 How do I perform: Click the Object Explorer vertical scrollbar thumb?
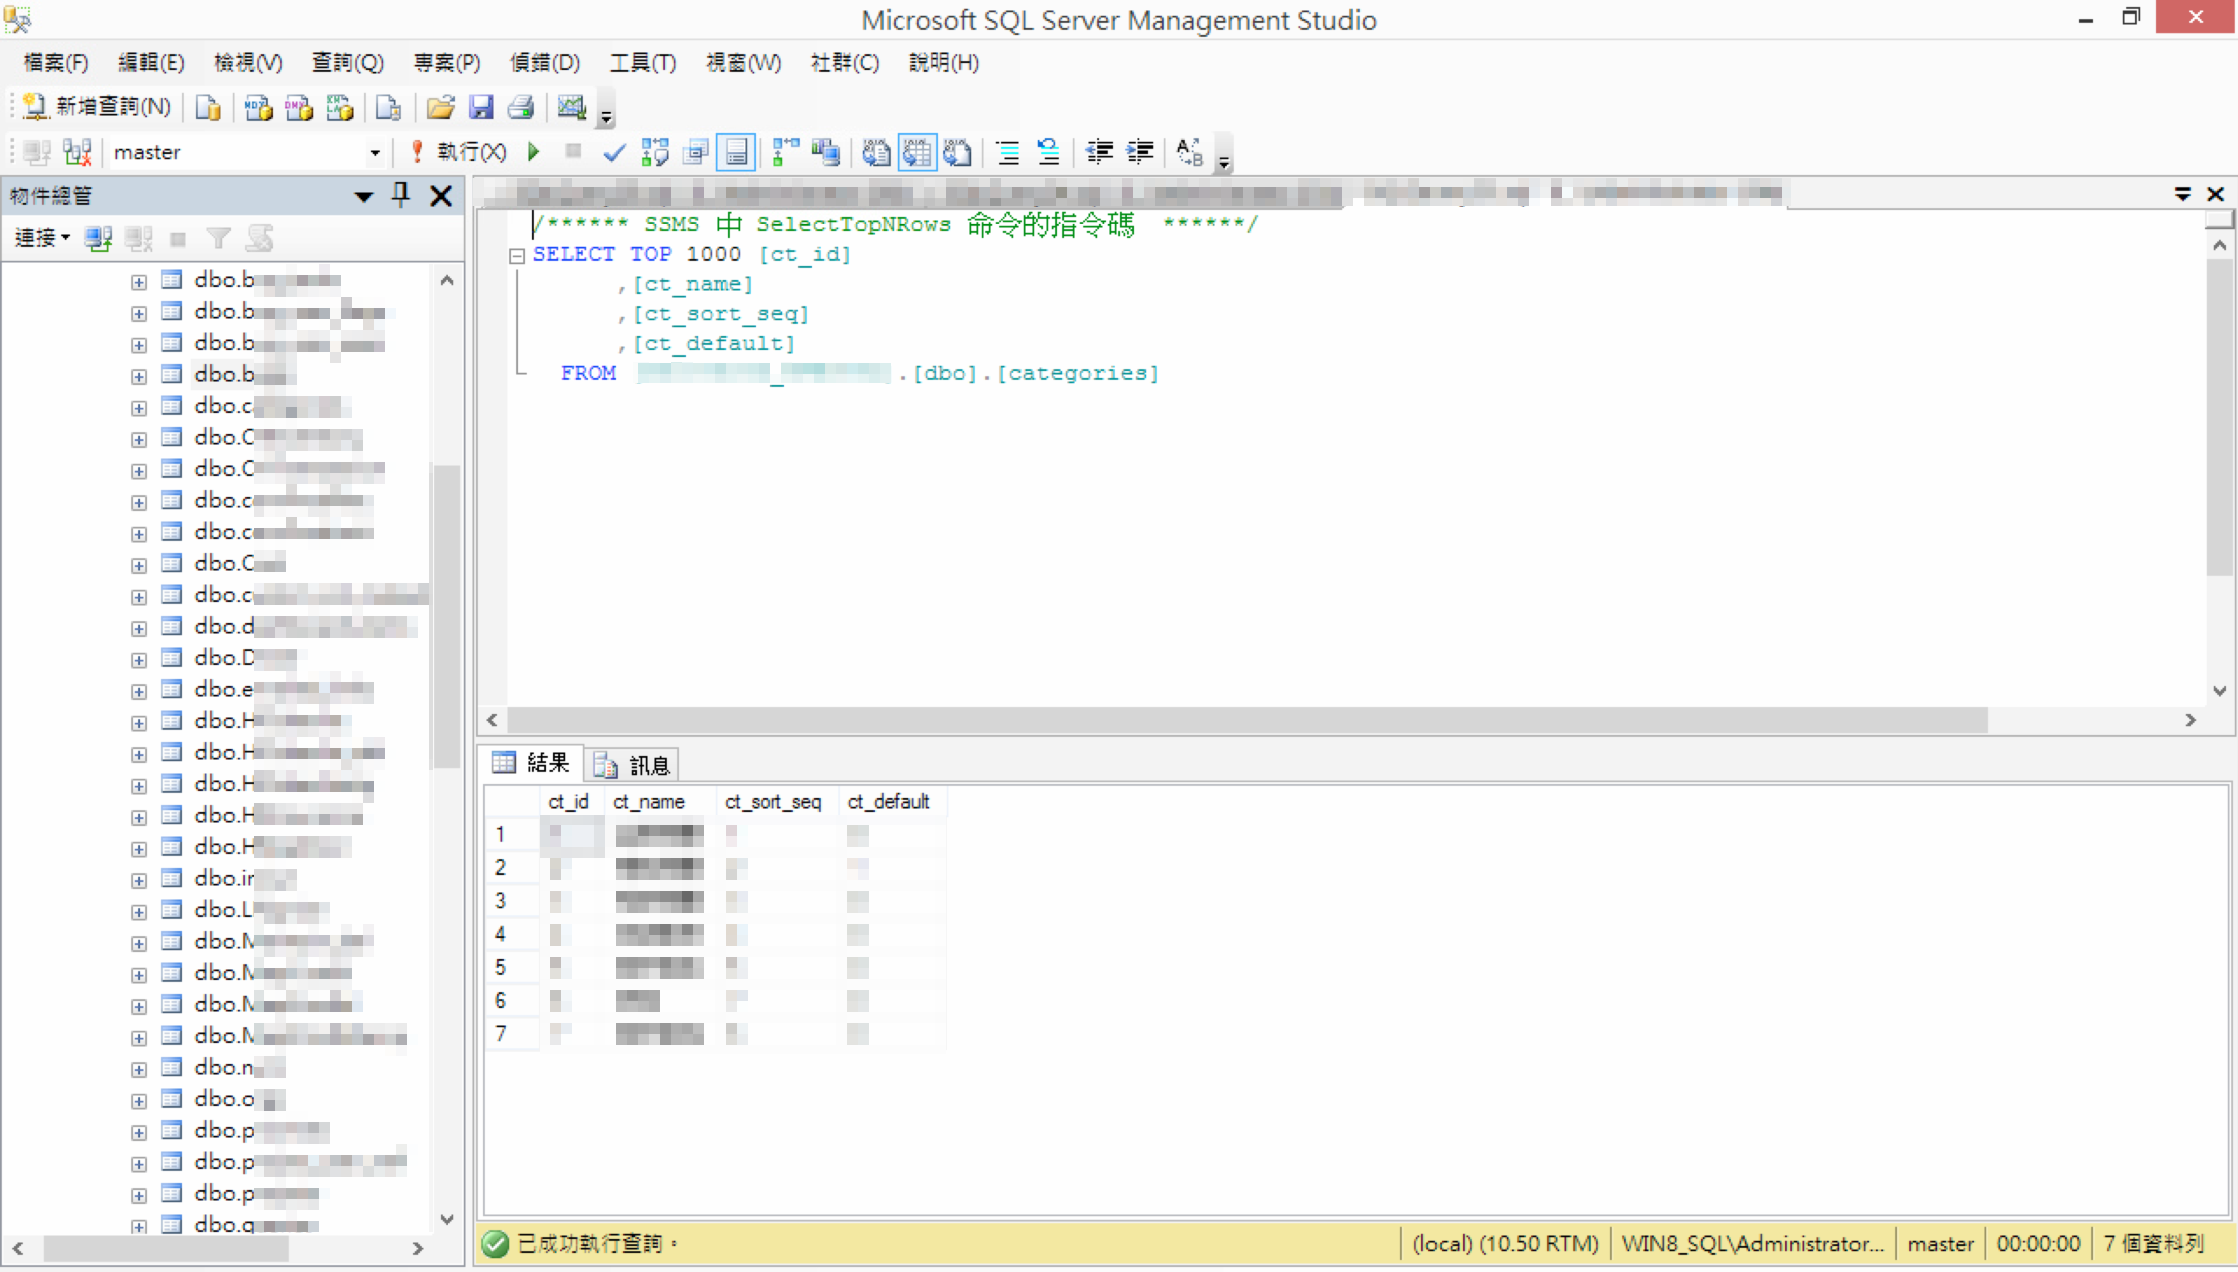[446, 615]
